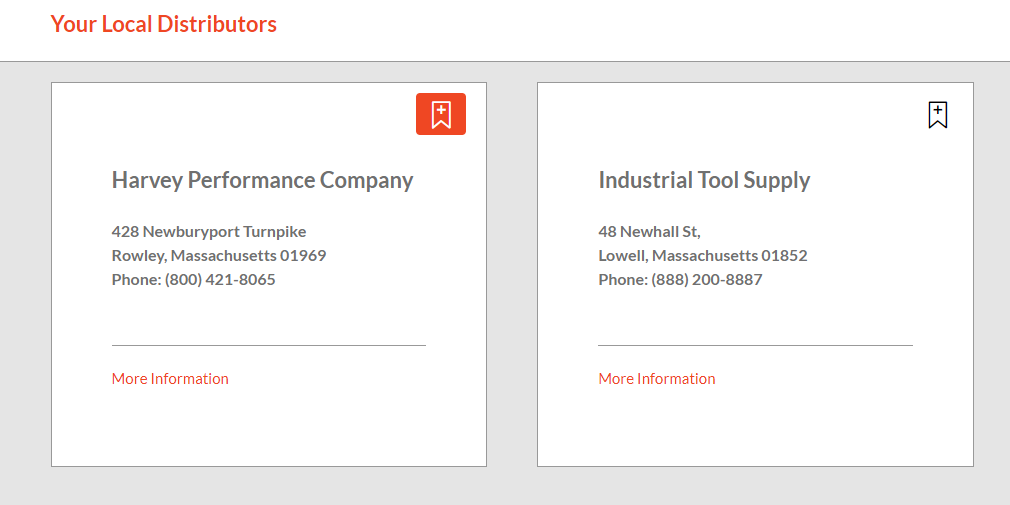Bookmark the Industrial Tool Supply distributor
The height and width of the screenshot is (505, 1010).
937,115
